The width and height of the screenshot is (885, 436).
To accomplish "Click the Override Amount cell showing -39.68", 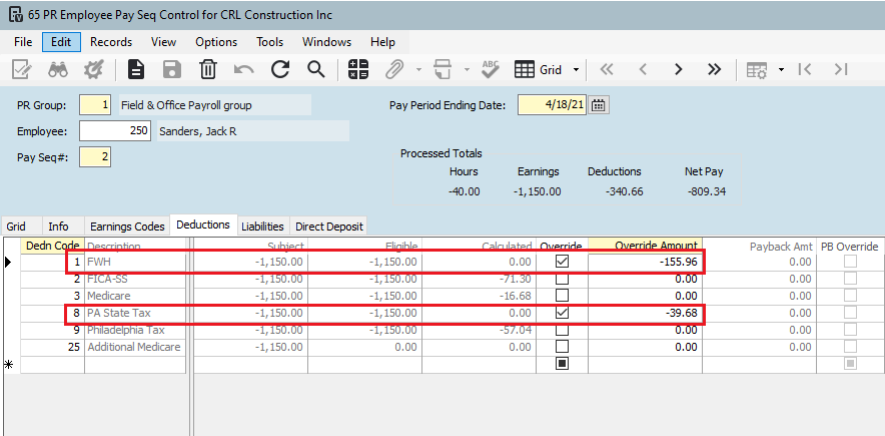I will tap(645, 312).
